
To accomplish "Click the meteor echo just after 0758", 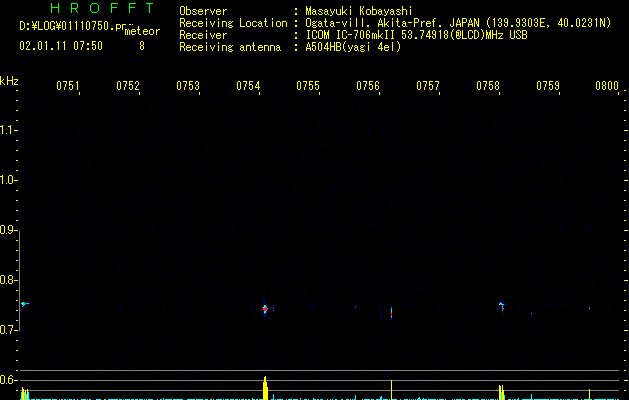I will (501, 307).
